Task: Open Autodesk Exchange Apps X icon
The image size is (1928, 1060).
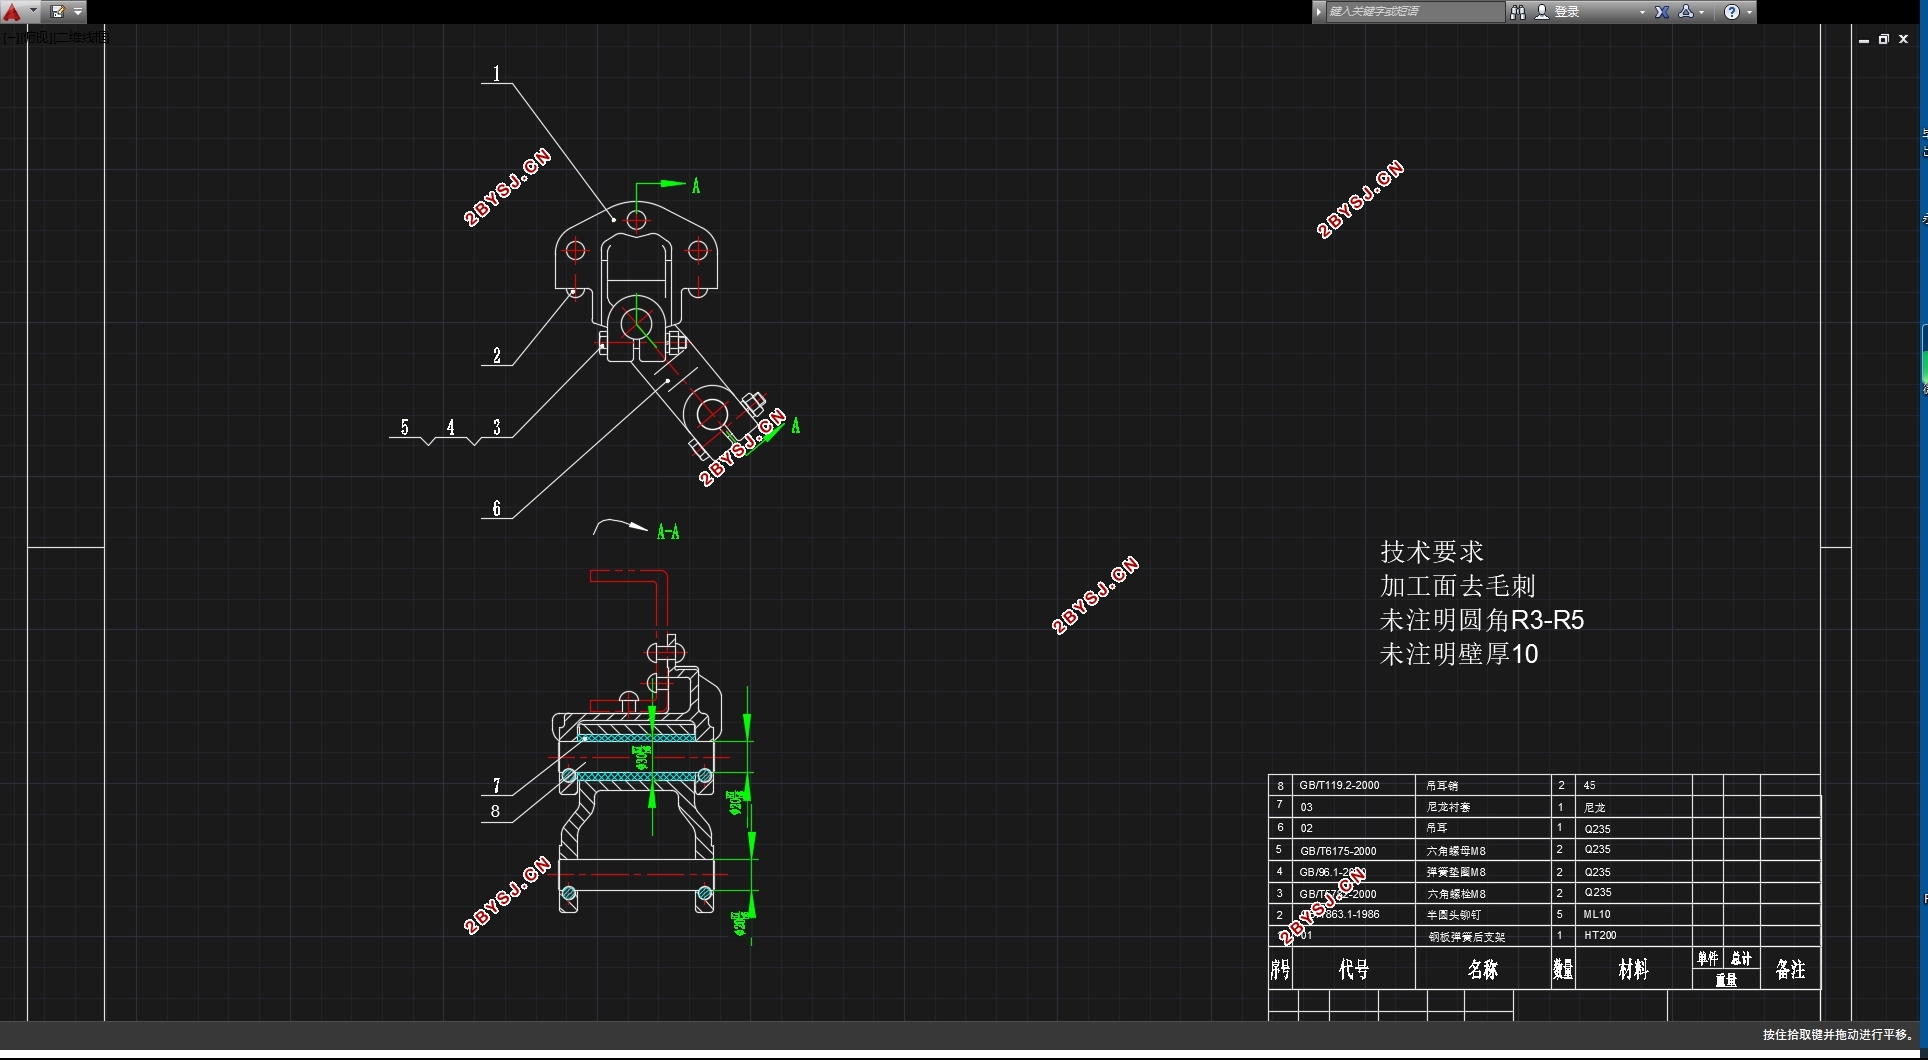Action: click(x=1662, y=12)
